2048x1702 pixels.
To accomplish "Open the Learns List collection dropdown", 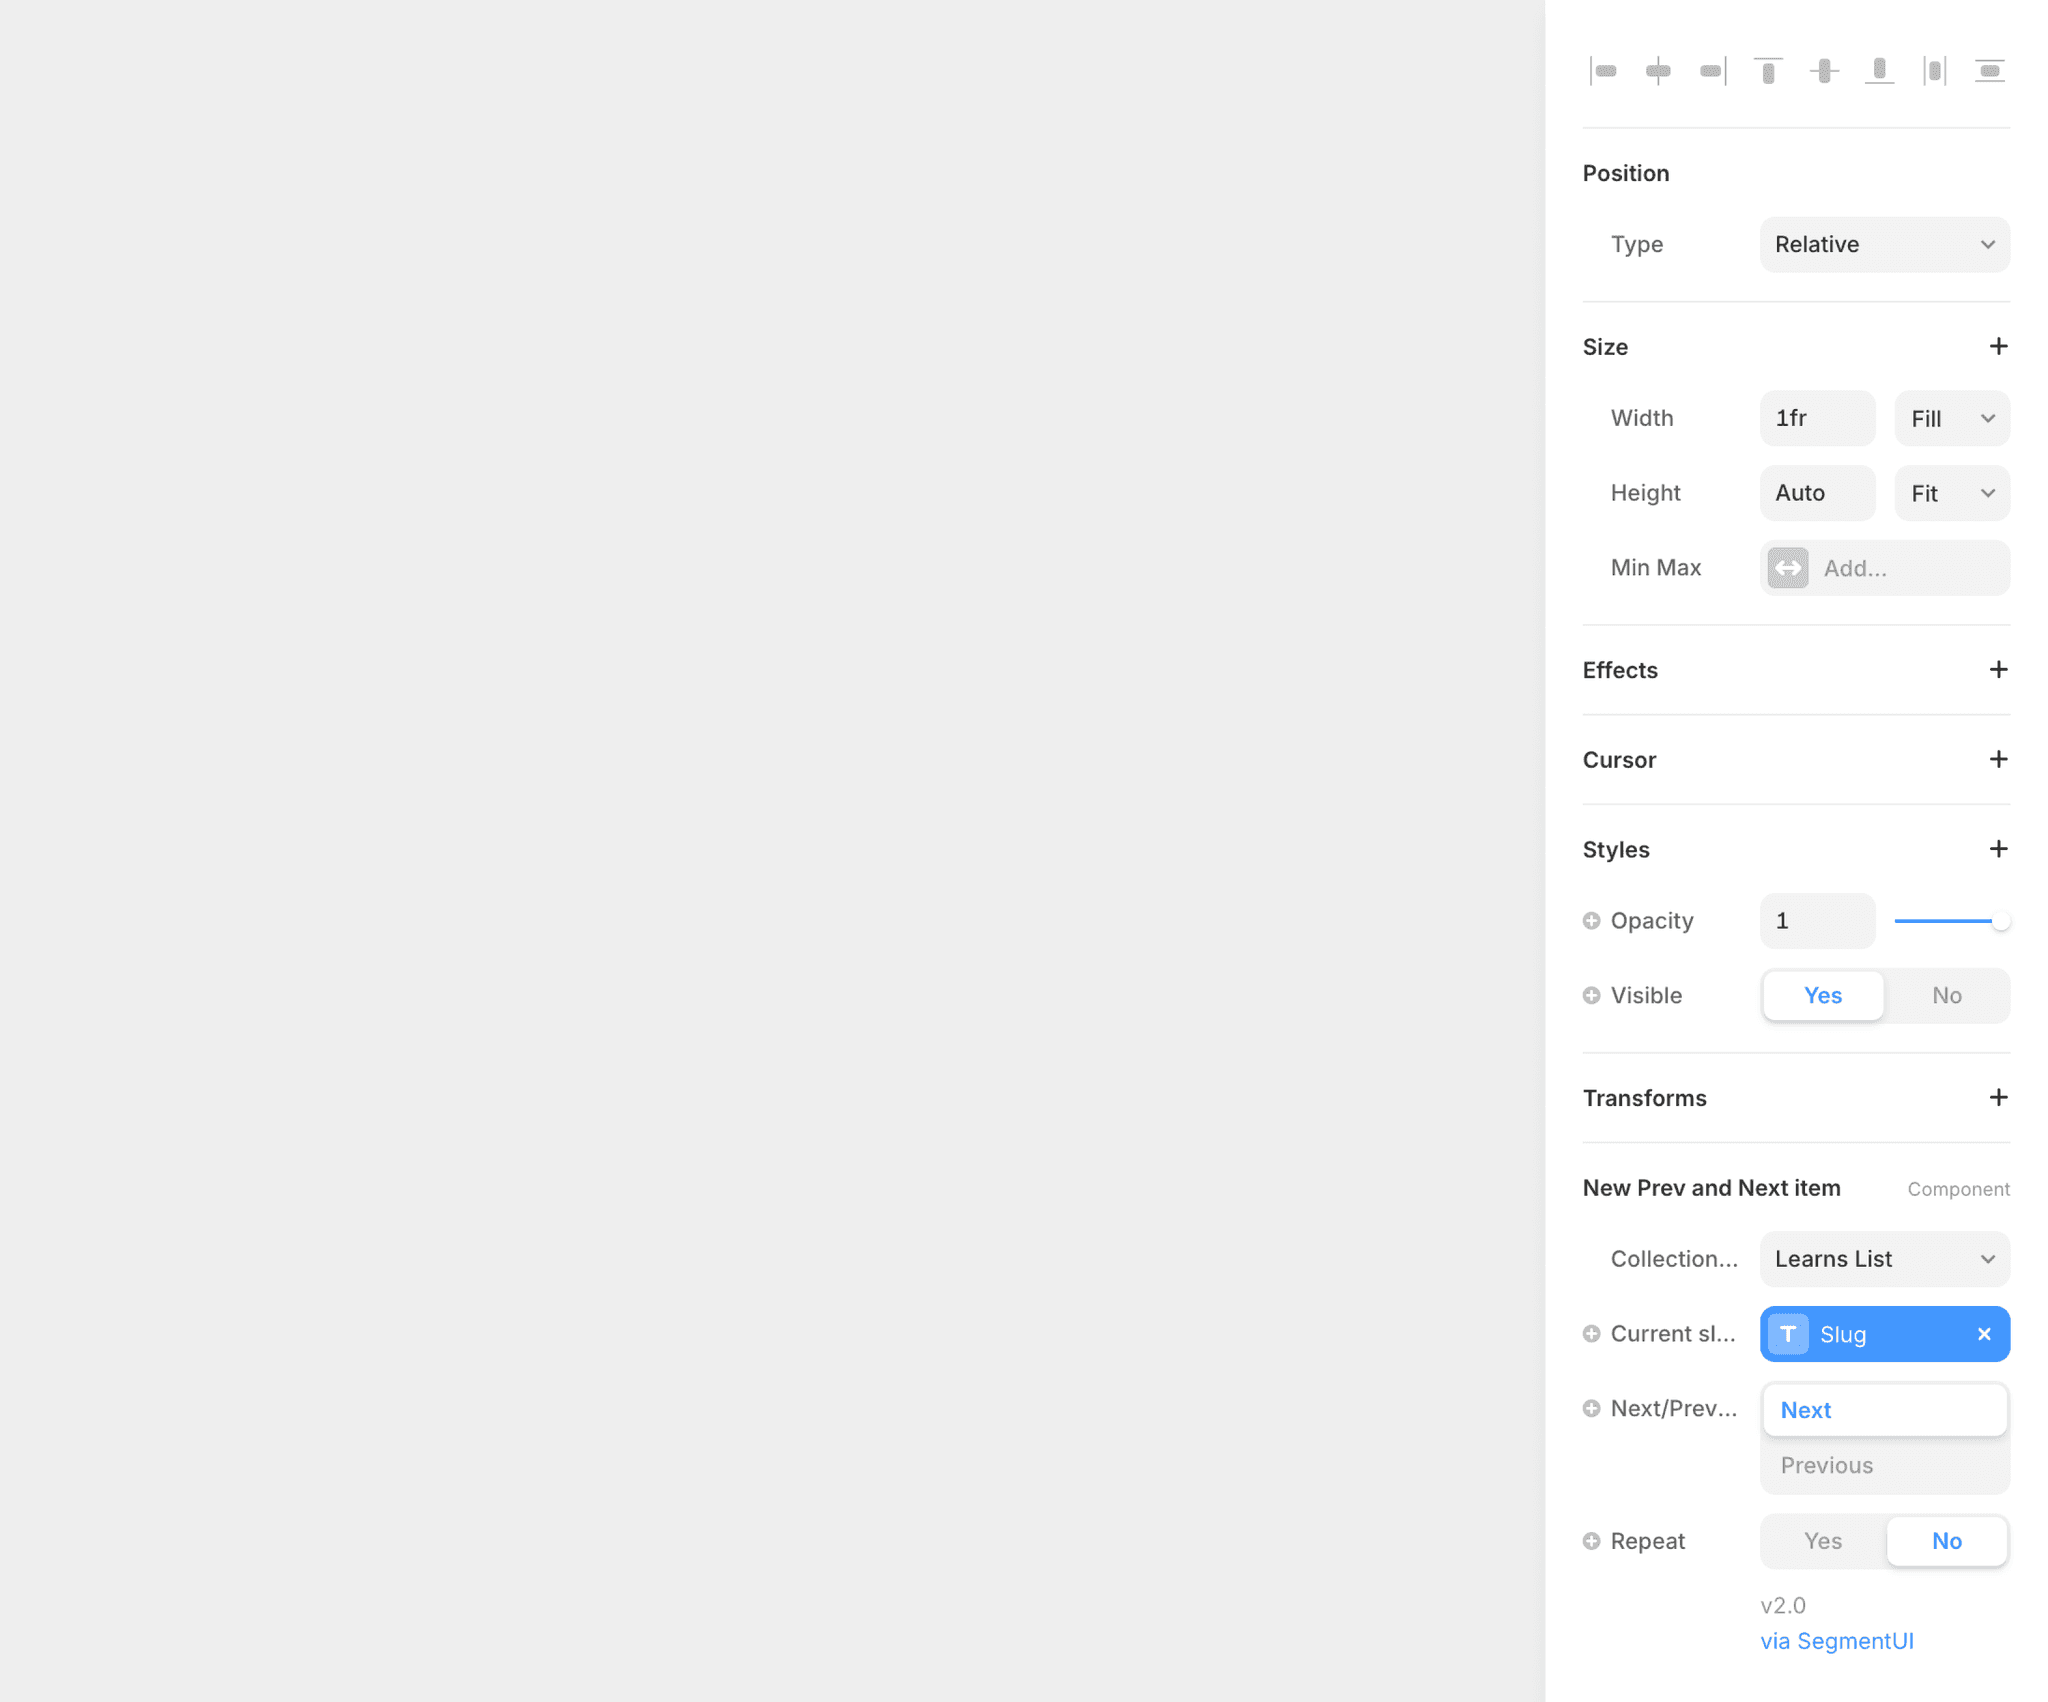I will [1883, 1259].
